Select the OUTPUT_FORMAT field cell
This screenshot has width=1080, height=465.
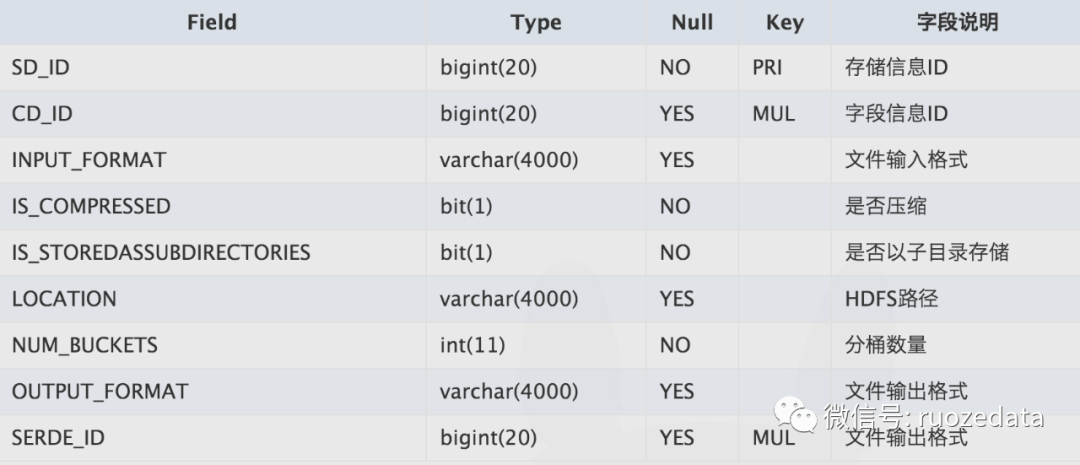pyautogui.click(x=100, y=391)
